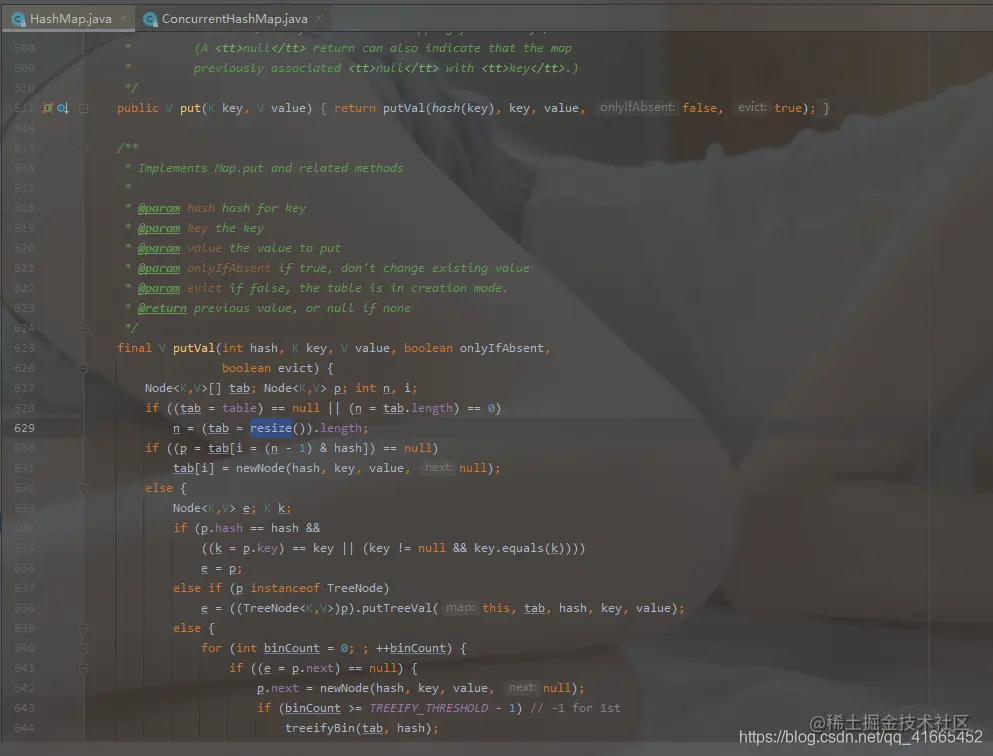Click the fold end marker at line 624

tap(84, 328)
